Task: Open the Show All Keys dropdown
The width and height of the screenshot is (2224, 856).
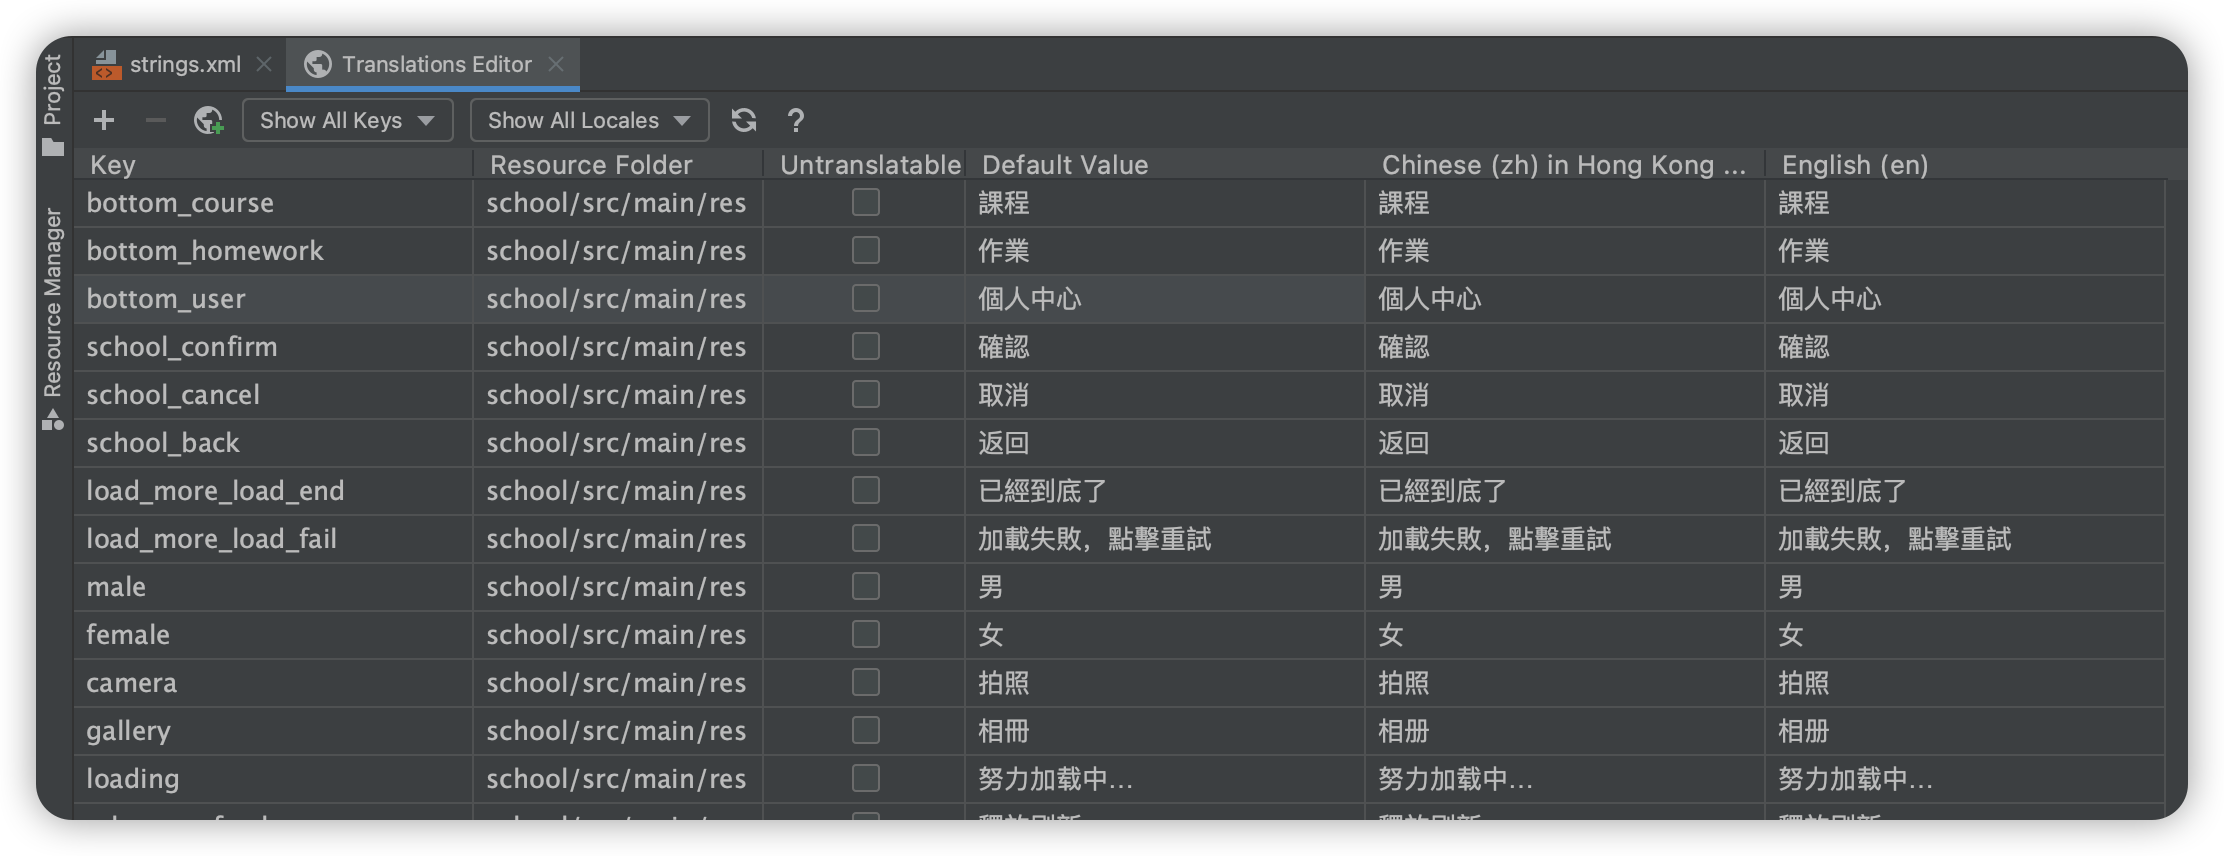Action: pyautogui.click(x=348, y=121)
